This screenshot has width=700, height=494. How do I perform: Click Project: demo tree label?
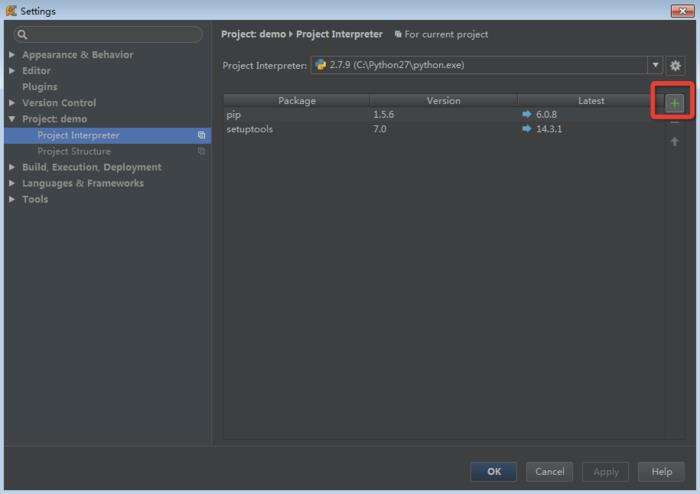coord(54,119)
